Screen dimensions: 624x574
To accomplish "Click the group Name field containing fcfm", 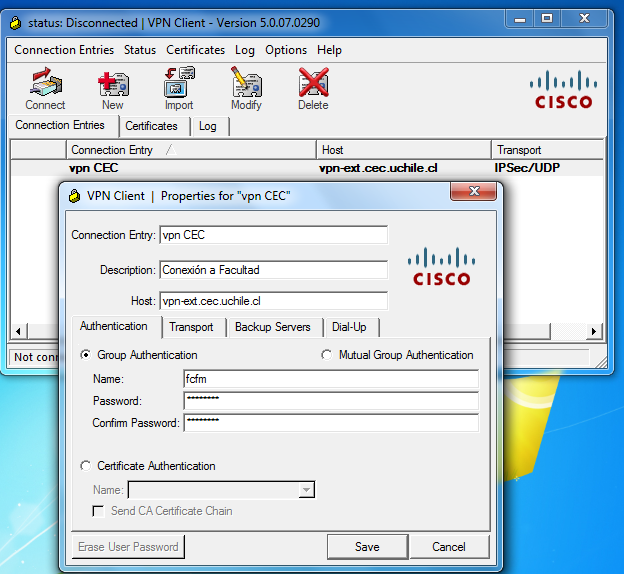I will [x=331, y=379].
